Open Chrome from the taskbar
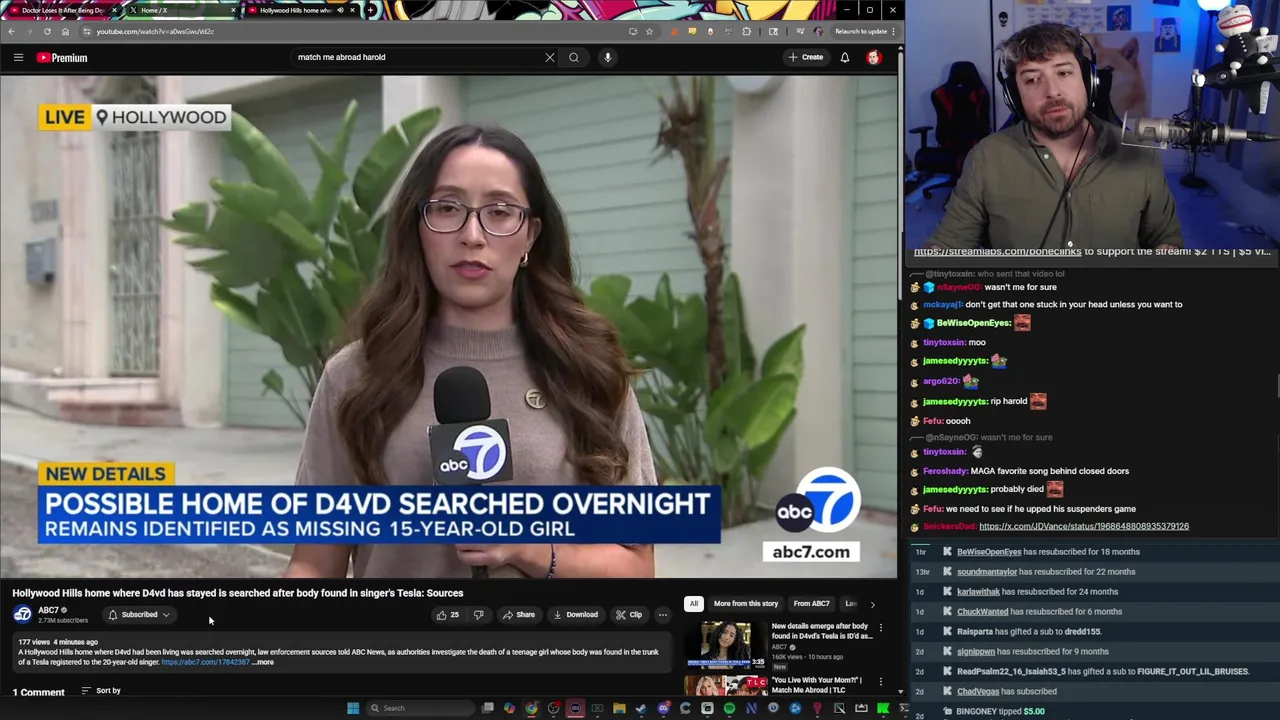 [531, 708]
